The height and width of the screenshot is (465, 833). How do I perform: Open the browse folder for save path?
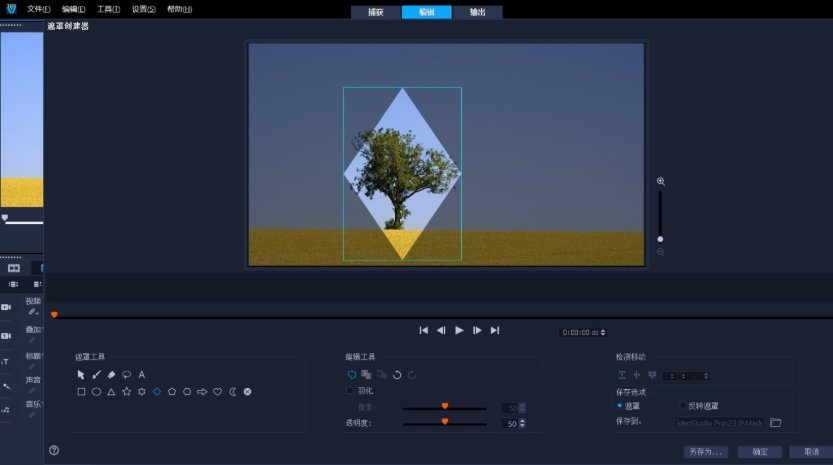tap(775, 422)
